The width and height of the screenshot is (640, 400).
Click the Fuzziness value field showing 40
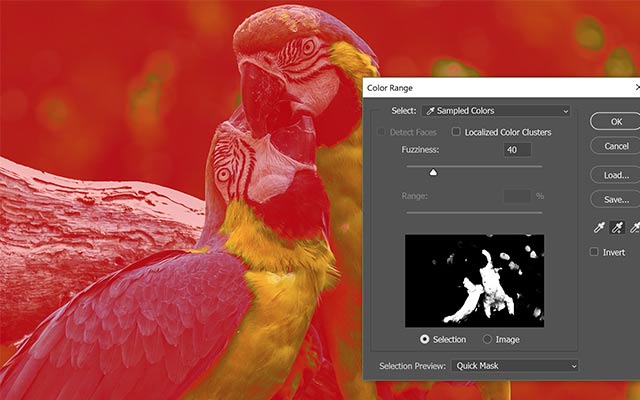[x=517, y=150]
